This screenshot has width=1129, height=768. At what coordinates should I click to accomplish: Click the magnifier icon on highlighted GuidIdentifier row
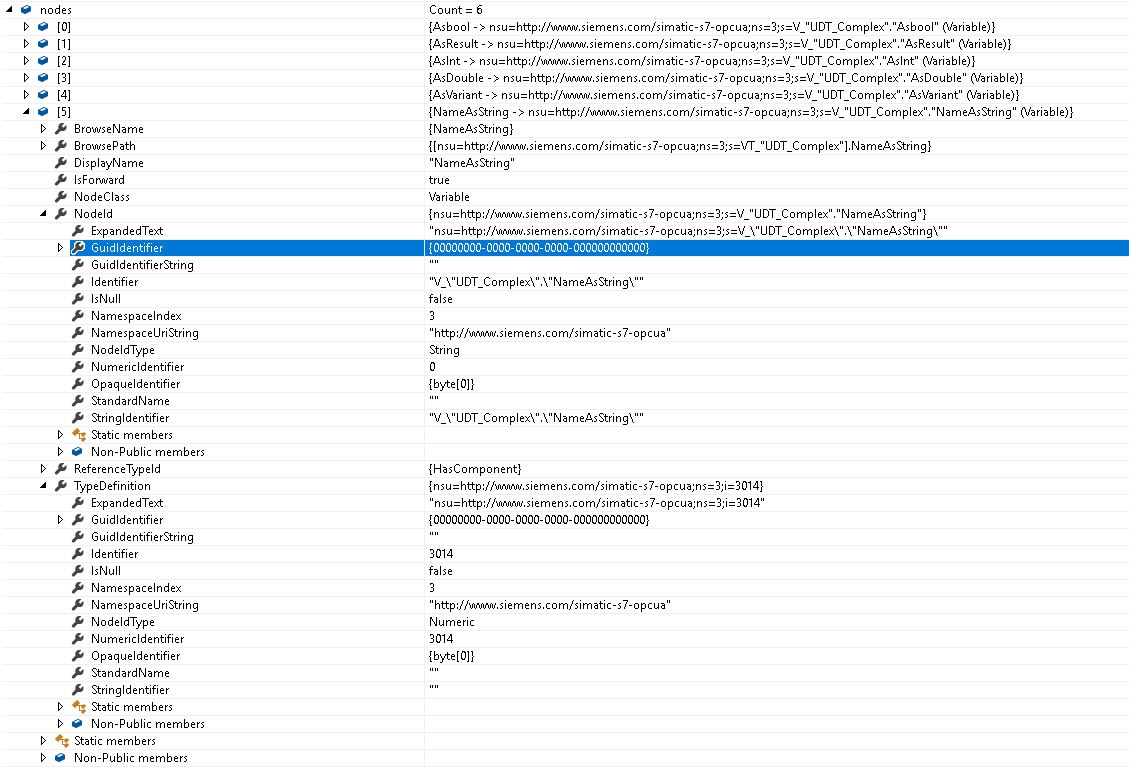tap(77, 248)
